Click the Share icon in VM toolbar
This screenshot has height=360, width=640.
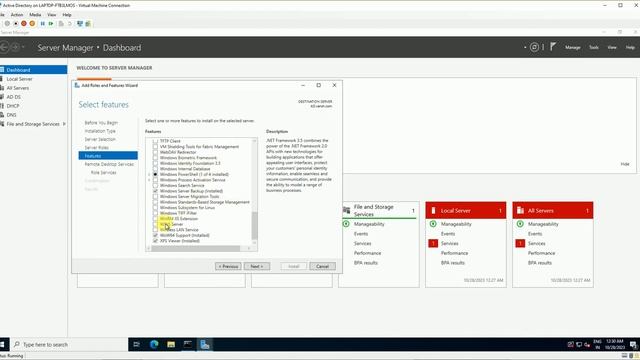[x=88, y=24]
